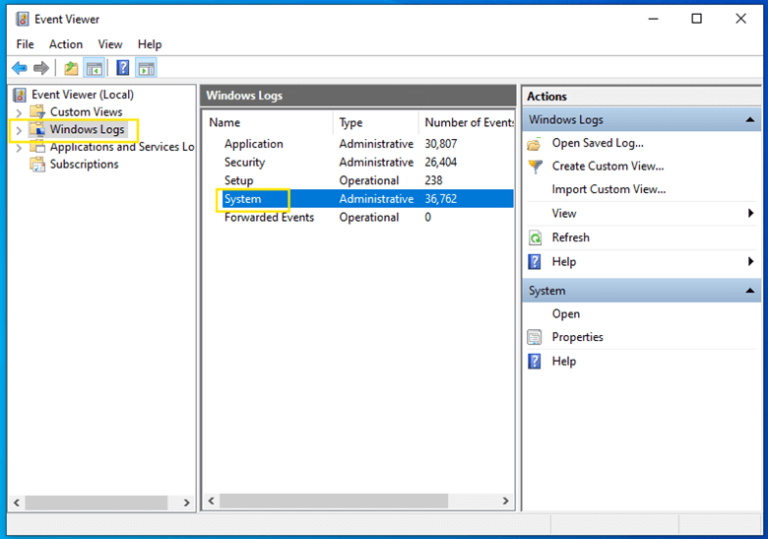Click Import Custom View... action
Image resolution: width=768 pixels, height=539 pixels.
(609, 189)
